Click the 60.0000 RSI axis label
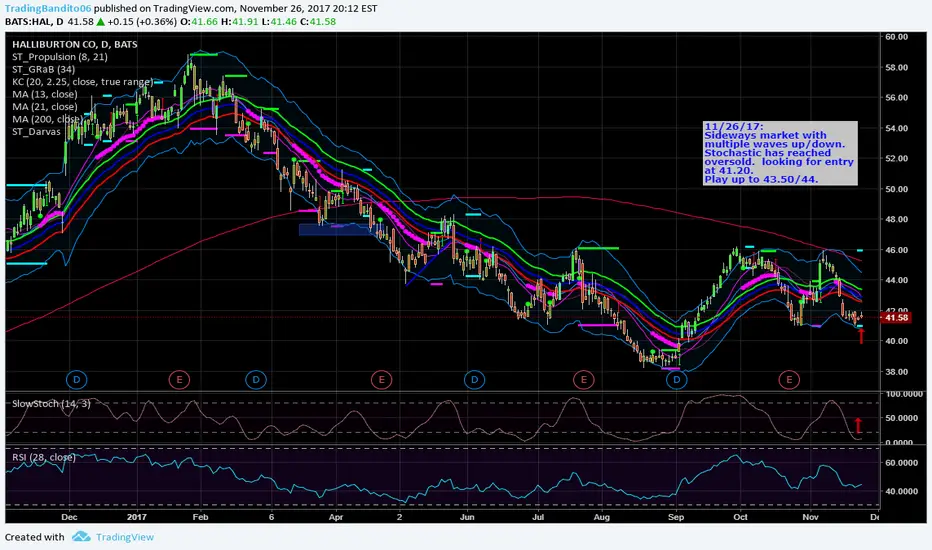Viewport: 932px width, 550px height. tap(904, 463)
